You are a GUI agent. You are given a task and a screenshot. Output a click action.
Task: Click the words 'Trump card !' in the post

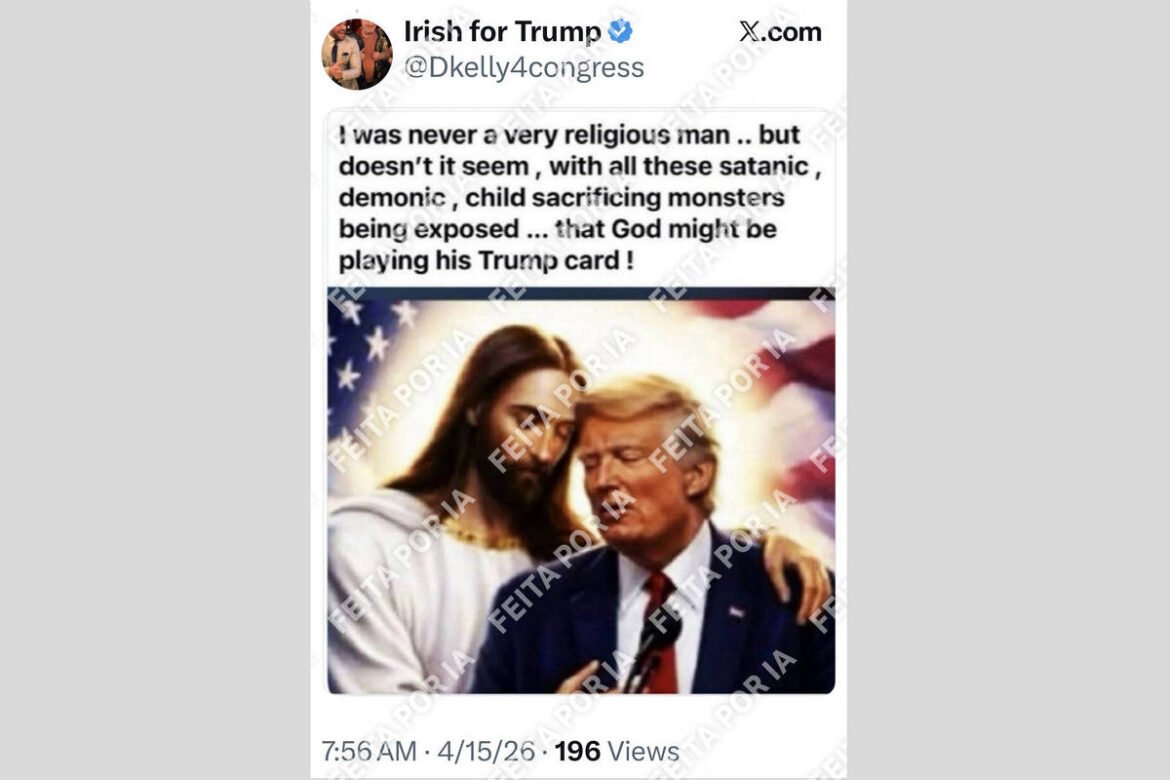click(x=556, y=260)
